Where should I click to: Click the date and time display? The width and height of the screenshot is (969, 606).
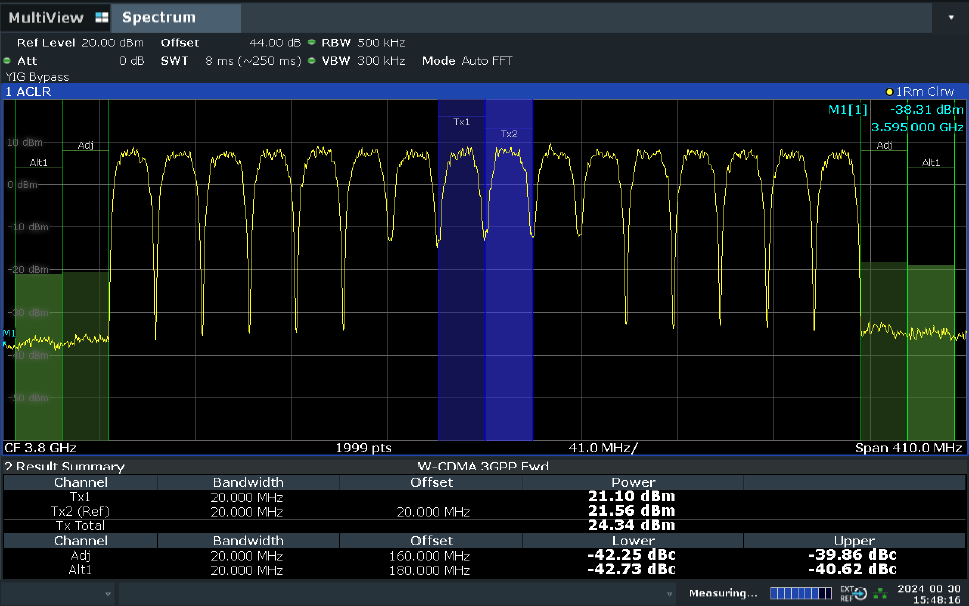coord(929,594)
